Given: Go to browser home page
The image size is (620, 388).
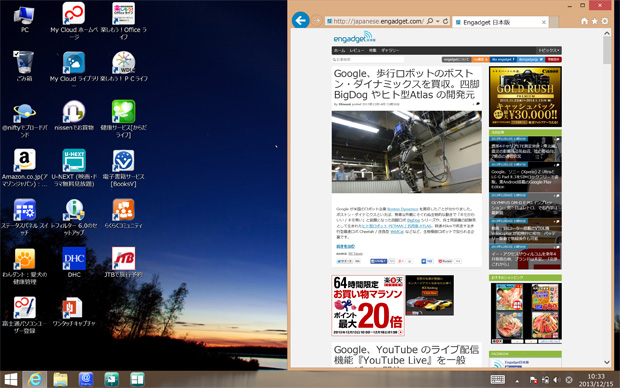Looking at the screenshot, I should point(584,21).
